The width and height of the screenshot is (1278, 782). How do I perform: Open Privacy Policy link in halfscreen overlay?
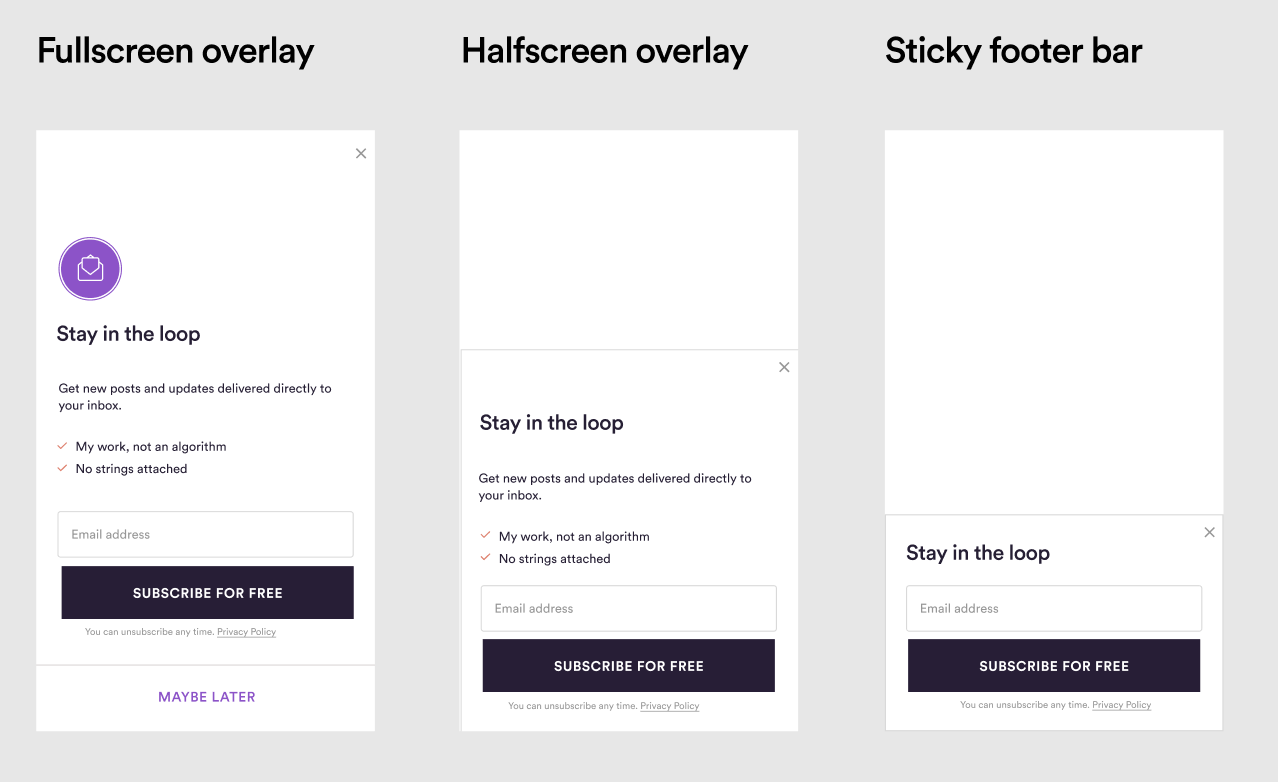670,706
